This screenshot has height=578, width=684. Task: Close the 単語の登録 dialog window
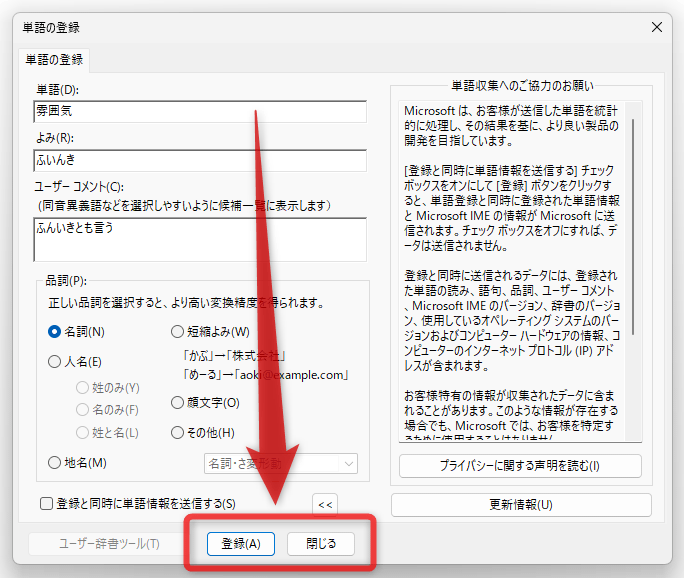(657, 27)
